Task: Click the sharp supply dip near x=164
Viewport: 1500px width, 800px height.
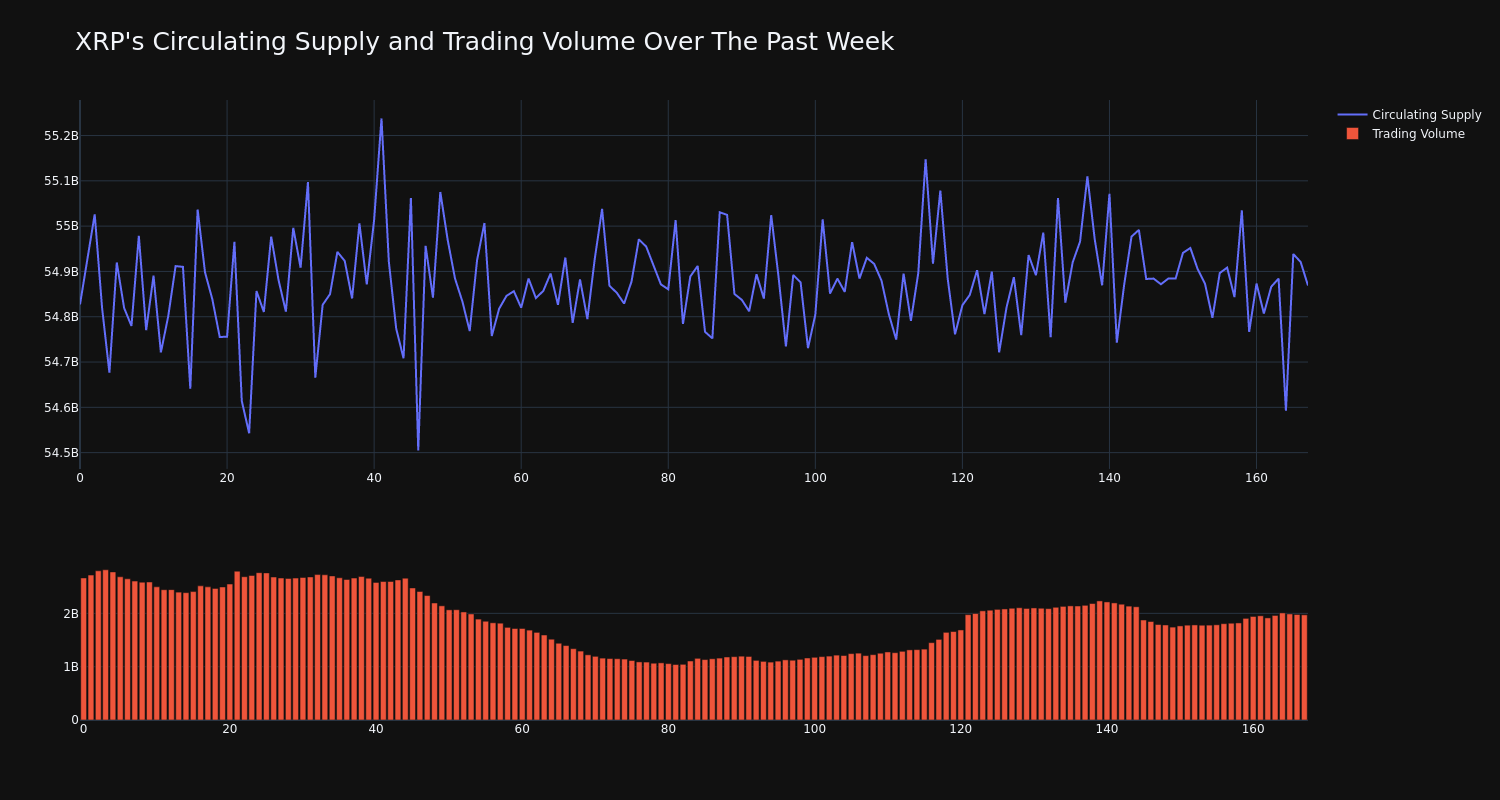Action: [x=1286, y=409]
